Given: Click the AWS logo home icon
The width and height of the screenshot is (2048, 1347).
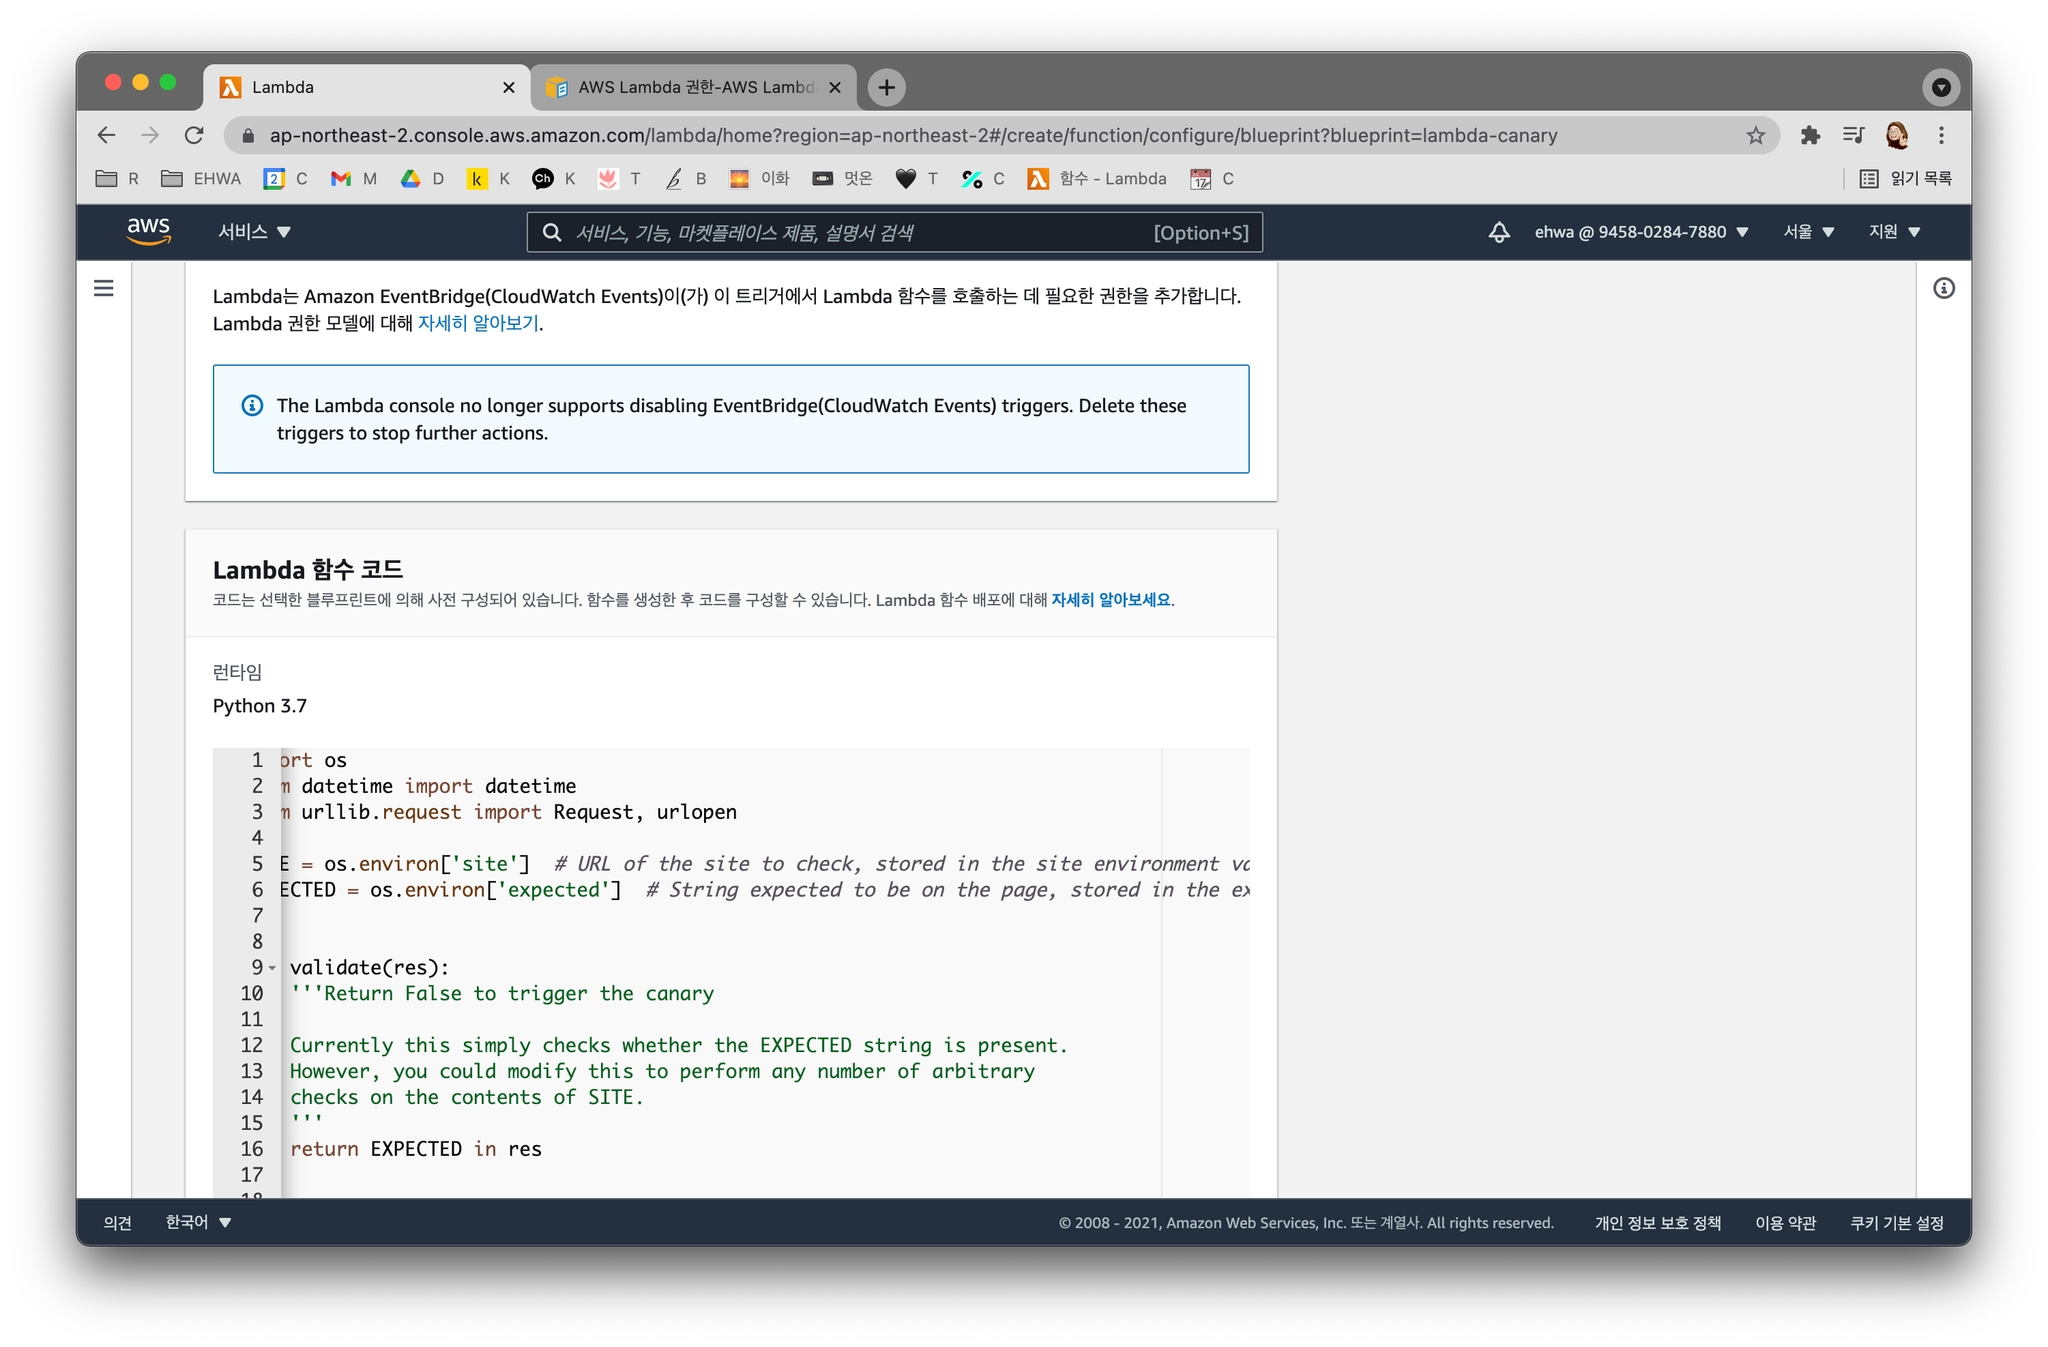Looking at the screenshot, I should point(148,231).
